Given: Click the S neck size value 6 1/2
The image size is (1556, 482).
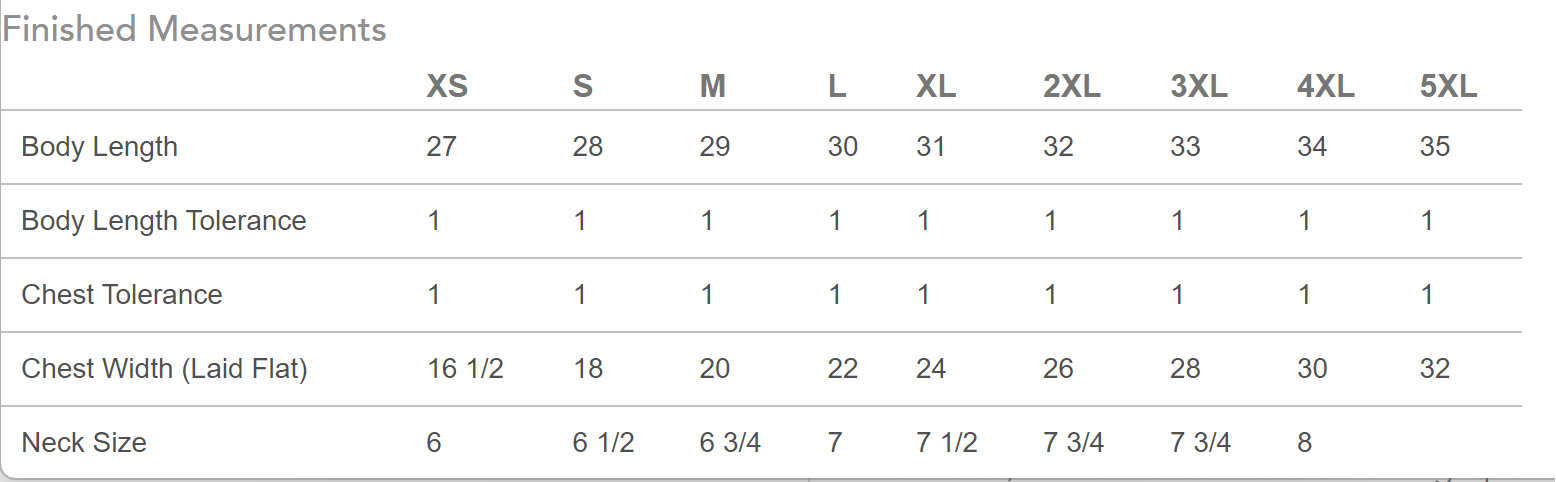Looking at the screenshot, I should pyautogui.click(x=603, y=442).
